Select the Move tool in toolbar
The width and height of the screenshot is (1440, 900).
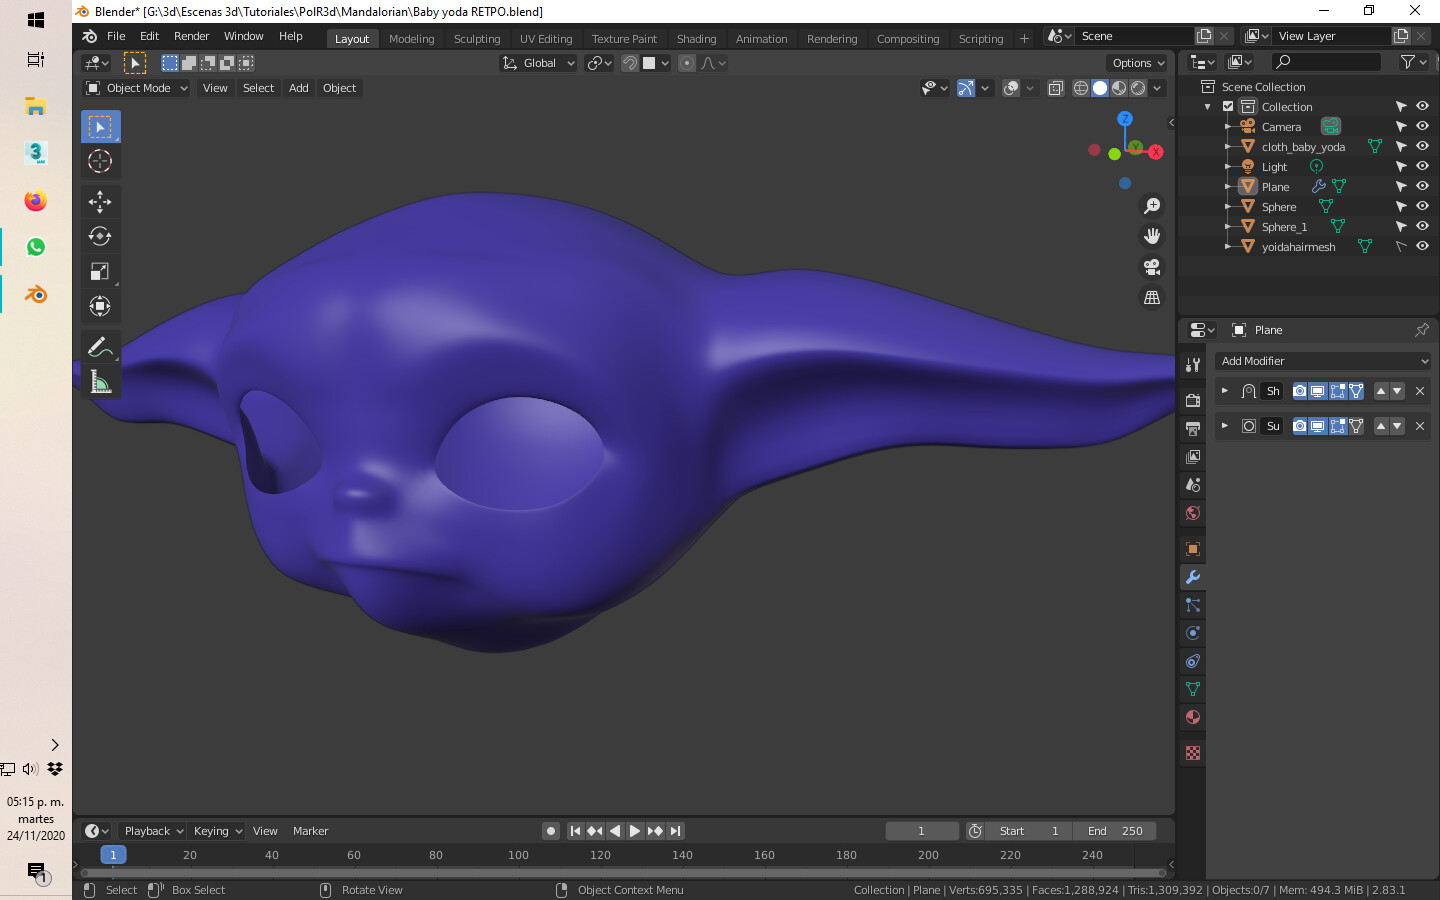click(100, 201)
